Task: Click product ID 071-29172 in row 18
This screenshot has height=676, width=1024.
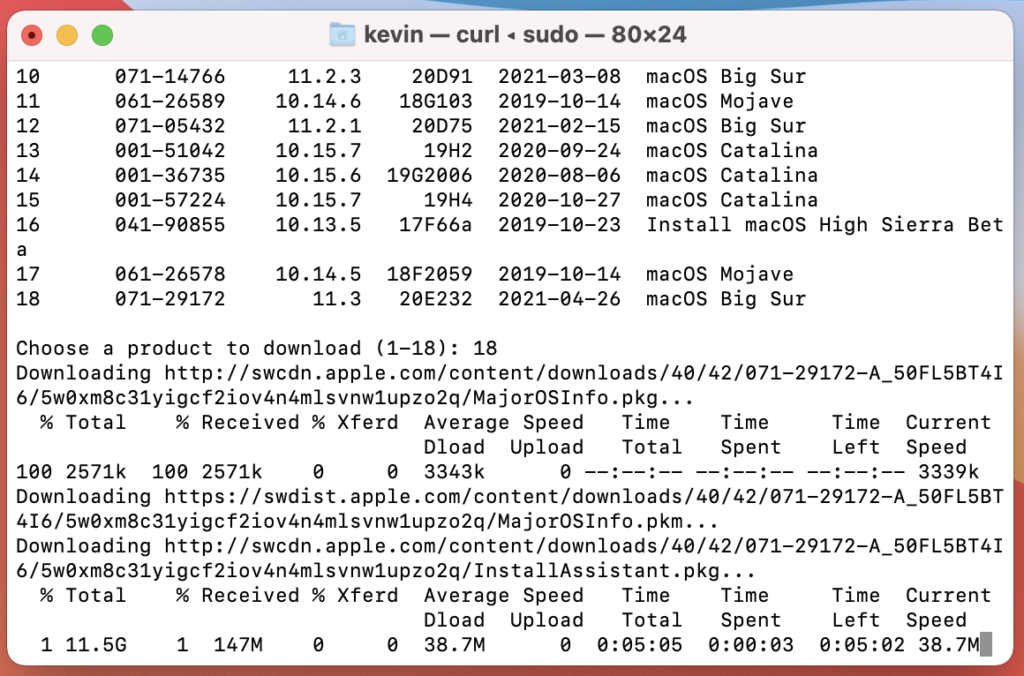Action: pyautogui.click(x=170, y=299)
